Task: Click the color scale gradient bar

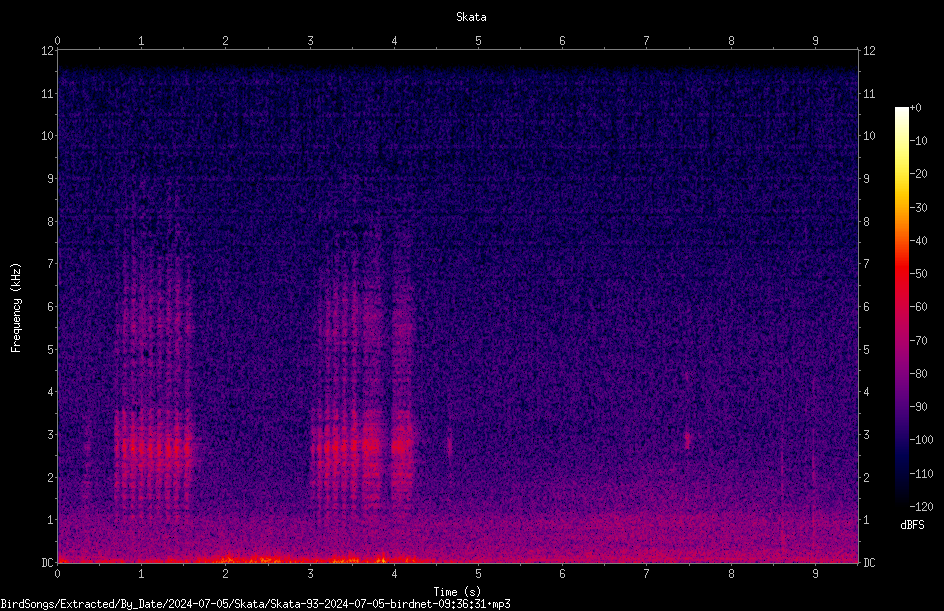Action: coord(901,306)
